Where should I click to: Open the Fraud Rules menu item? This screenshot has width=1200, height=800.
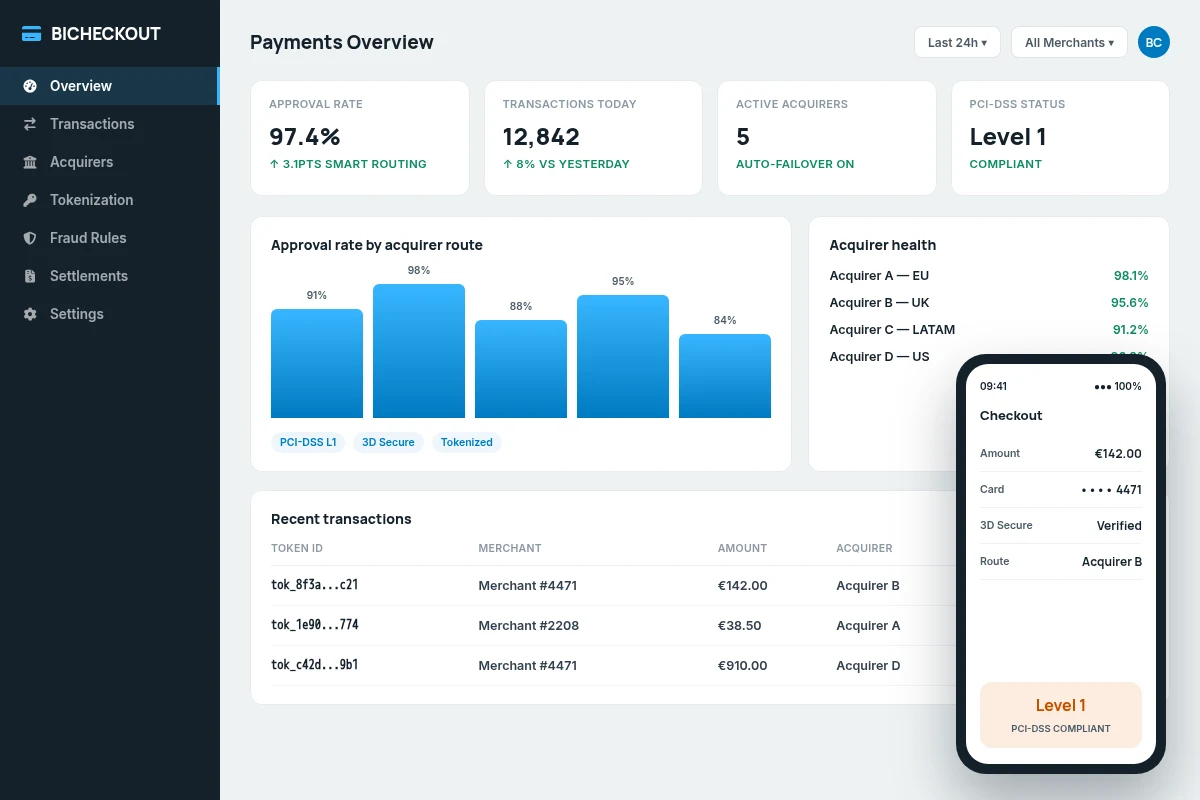(x=110, y=238)
